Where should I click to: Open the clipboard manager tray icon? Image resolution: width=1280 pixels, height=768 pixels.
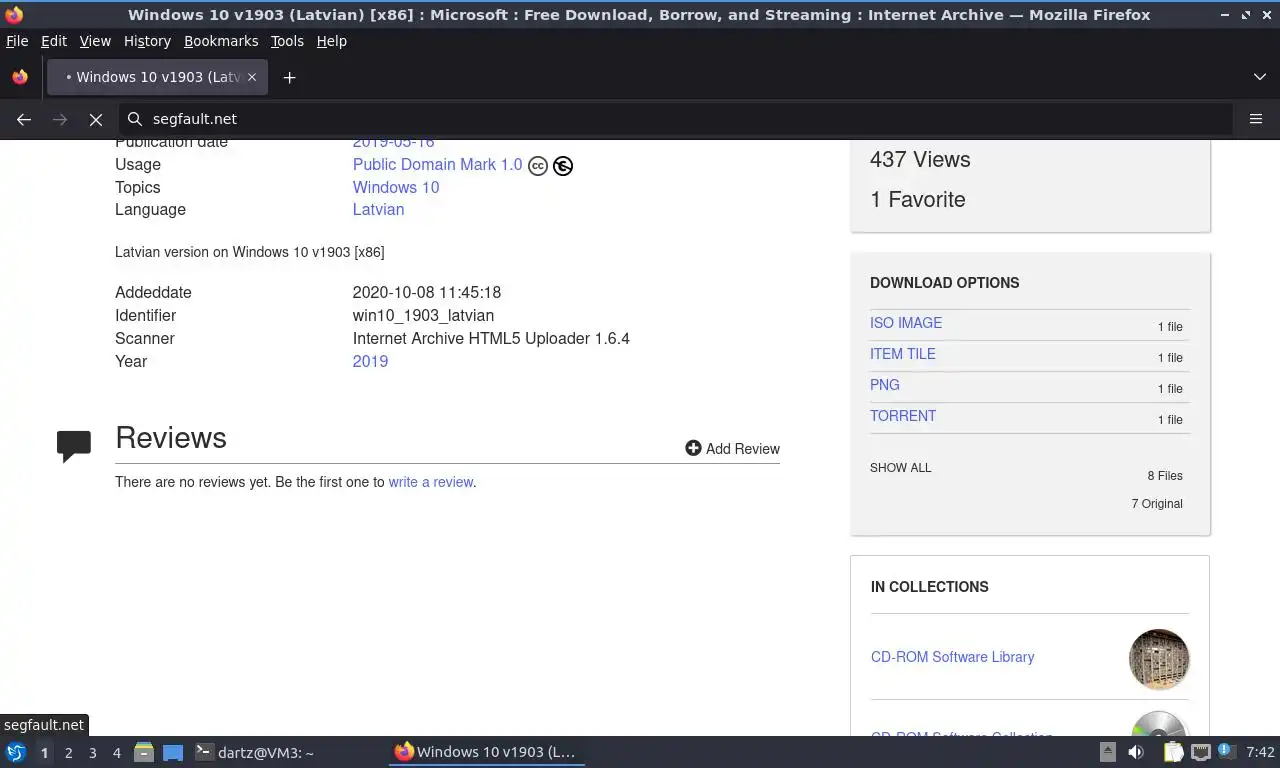coord(1173,752)
